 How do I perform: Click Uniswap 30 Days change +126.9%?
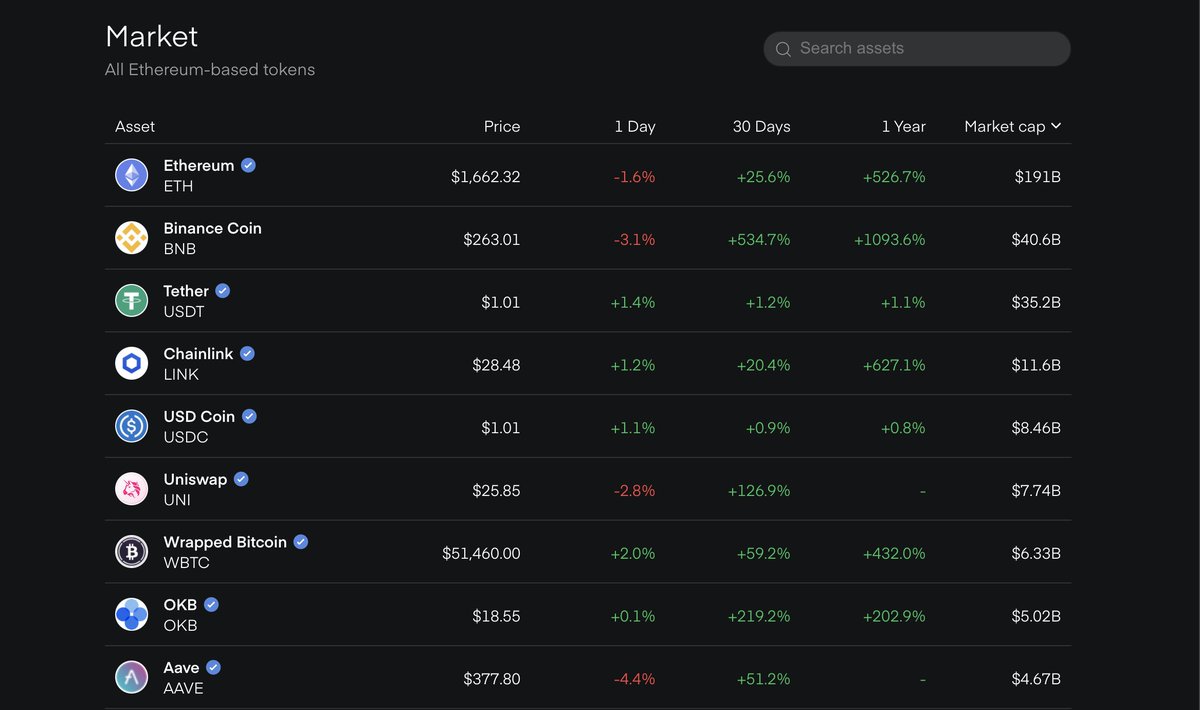click(759, 491)
